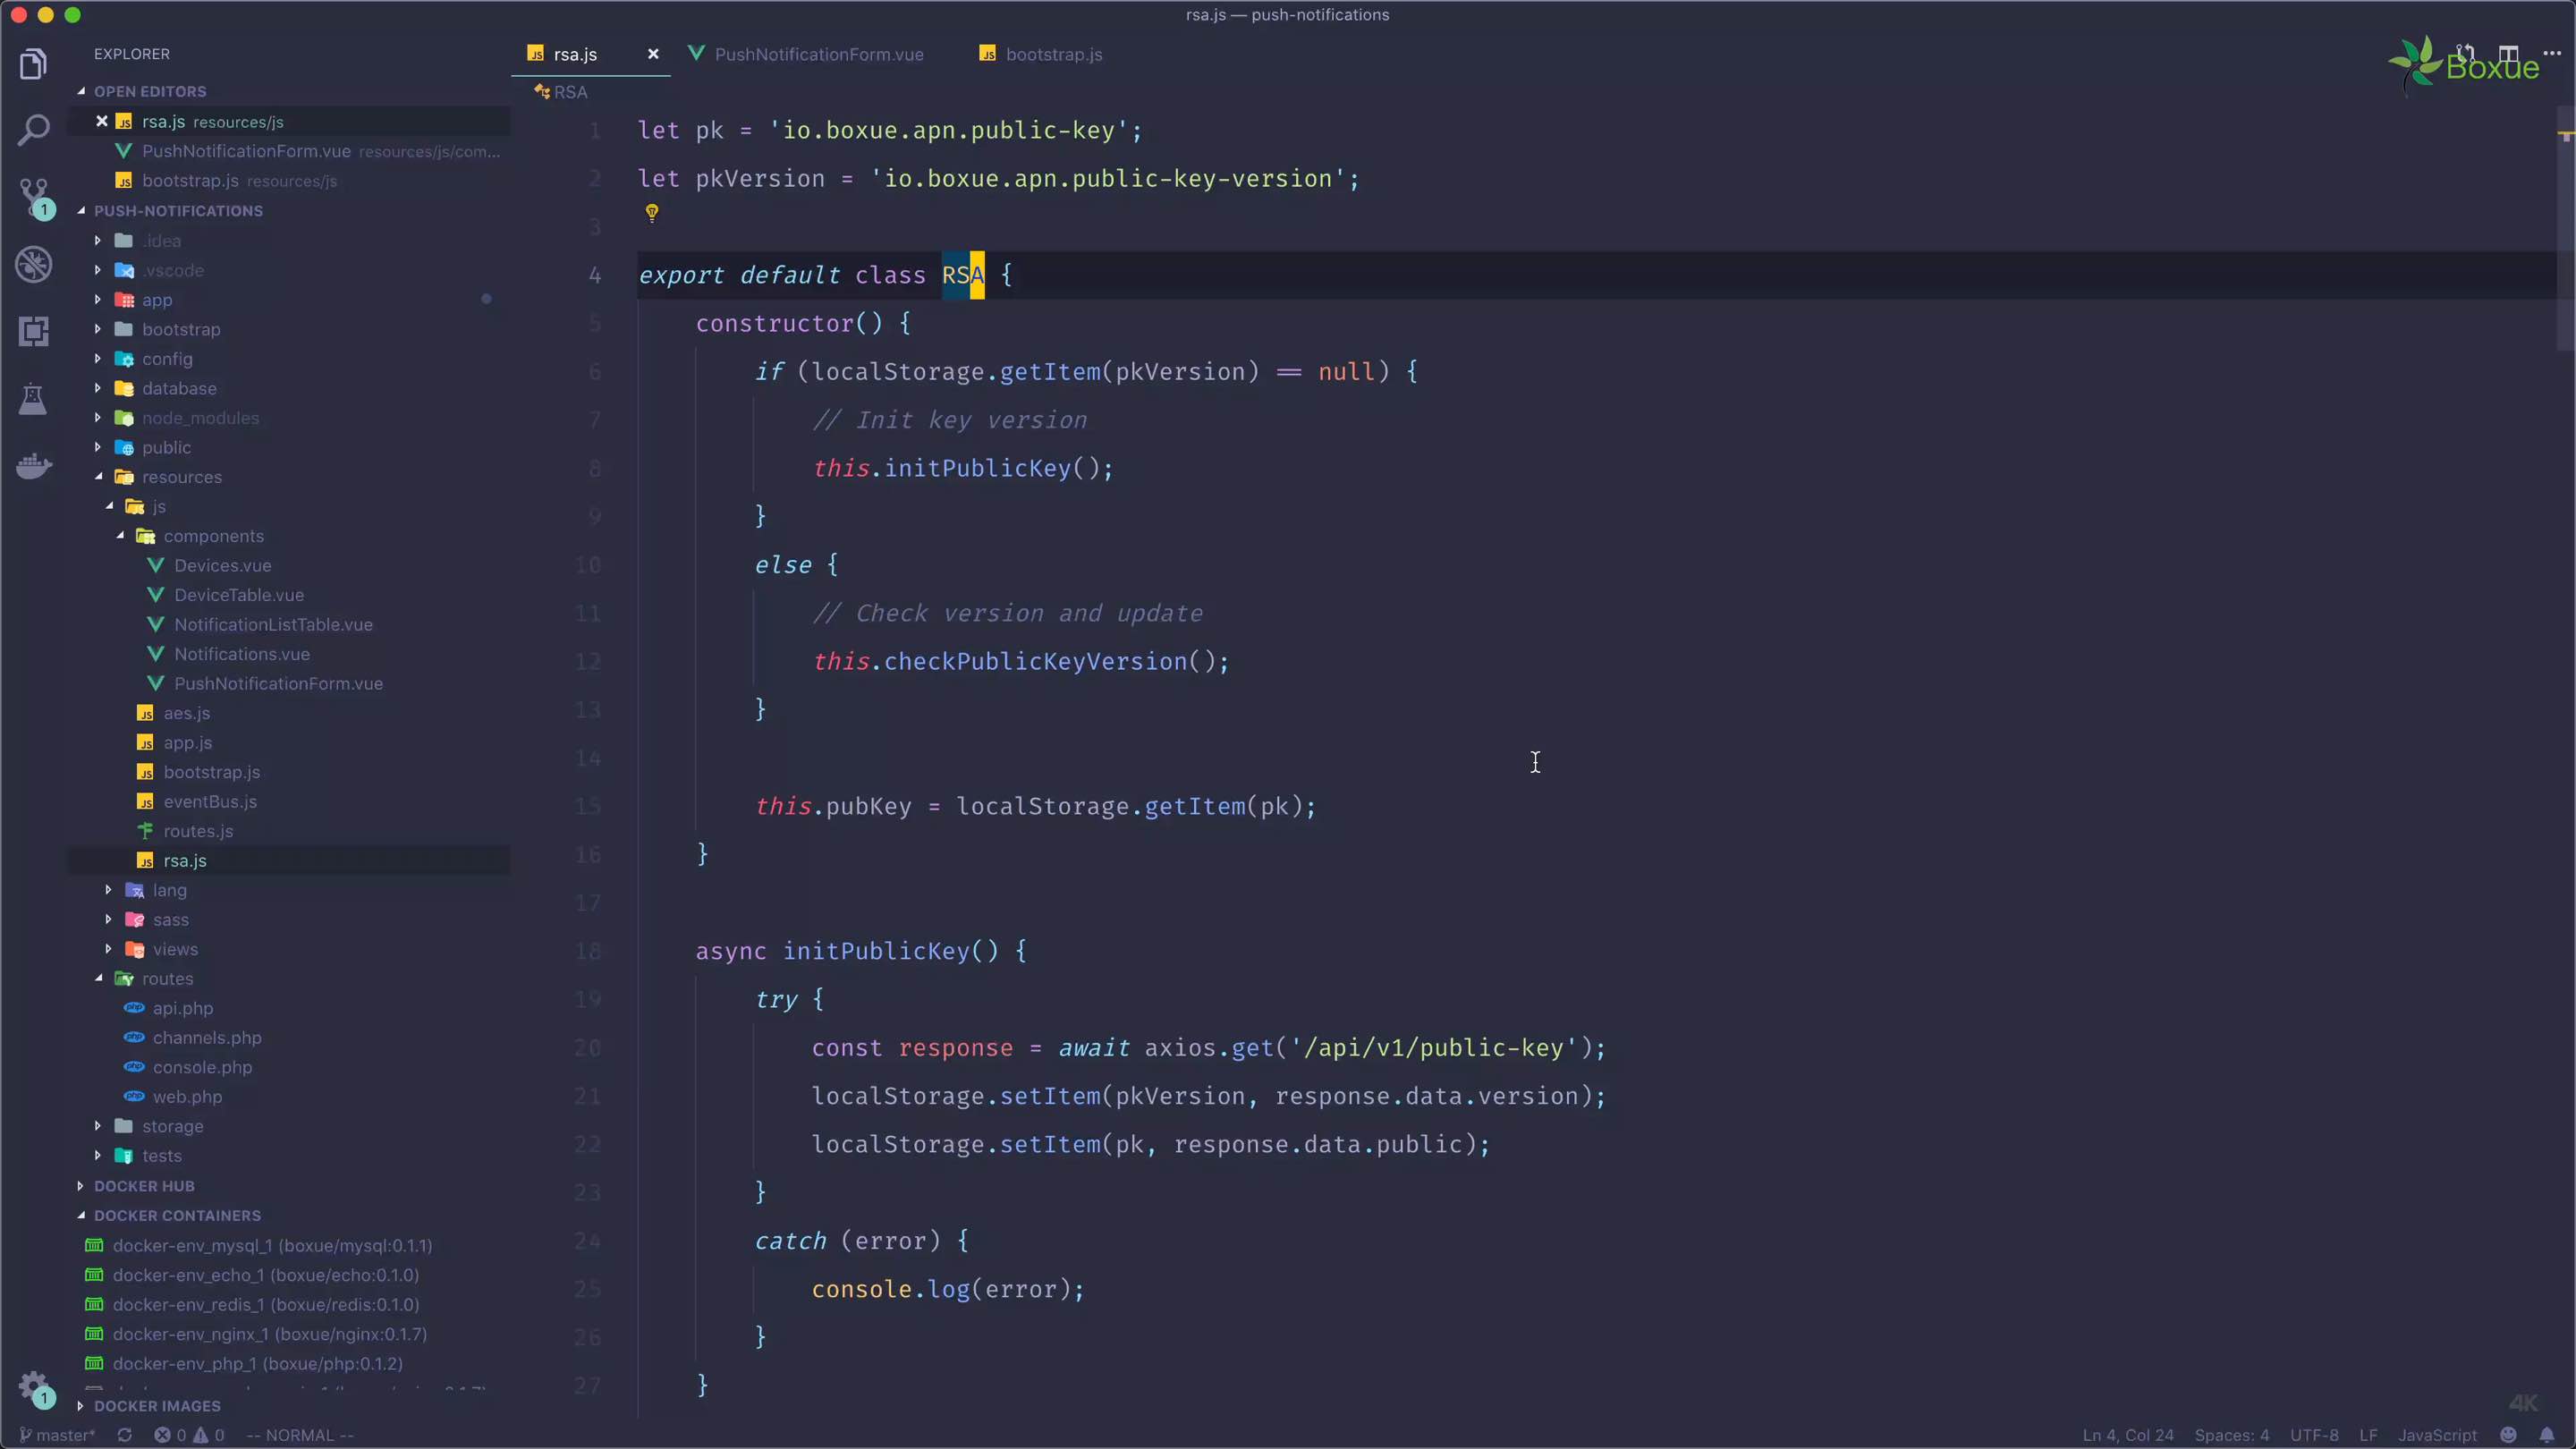Switch to PushNotificationForm.vue tab
This screenshot has width=2576, height=1449.
click(x=818, y=54)
